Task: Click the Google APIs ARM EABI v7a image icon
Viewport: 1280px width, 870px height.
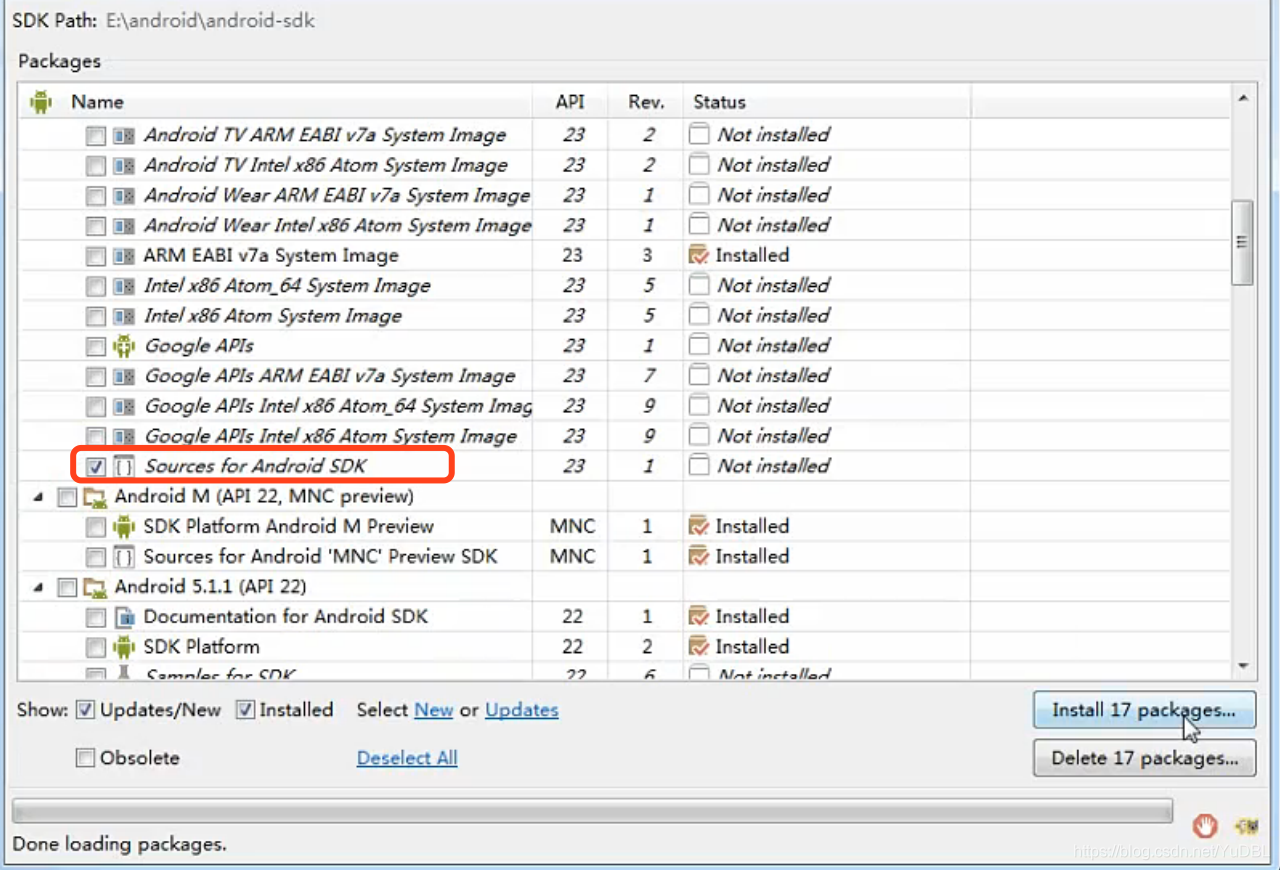Action: [124, 376]
